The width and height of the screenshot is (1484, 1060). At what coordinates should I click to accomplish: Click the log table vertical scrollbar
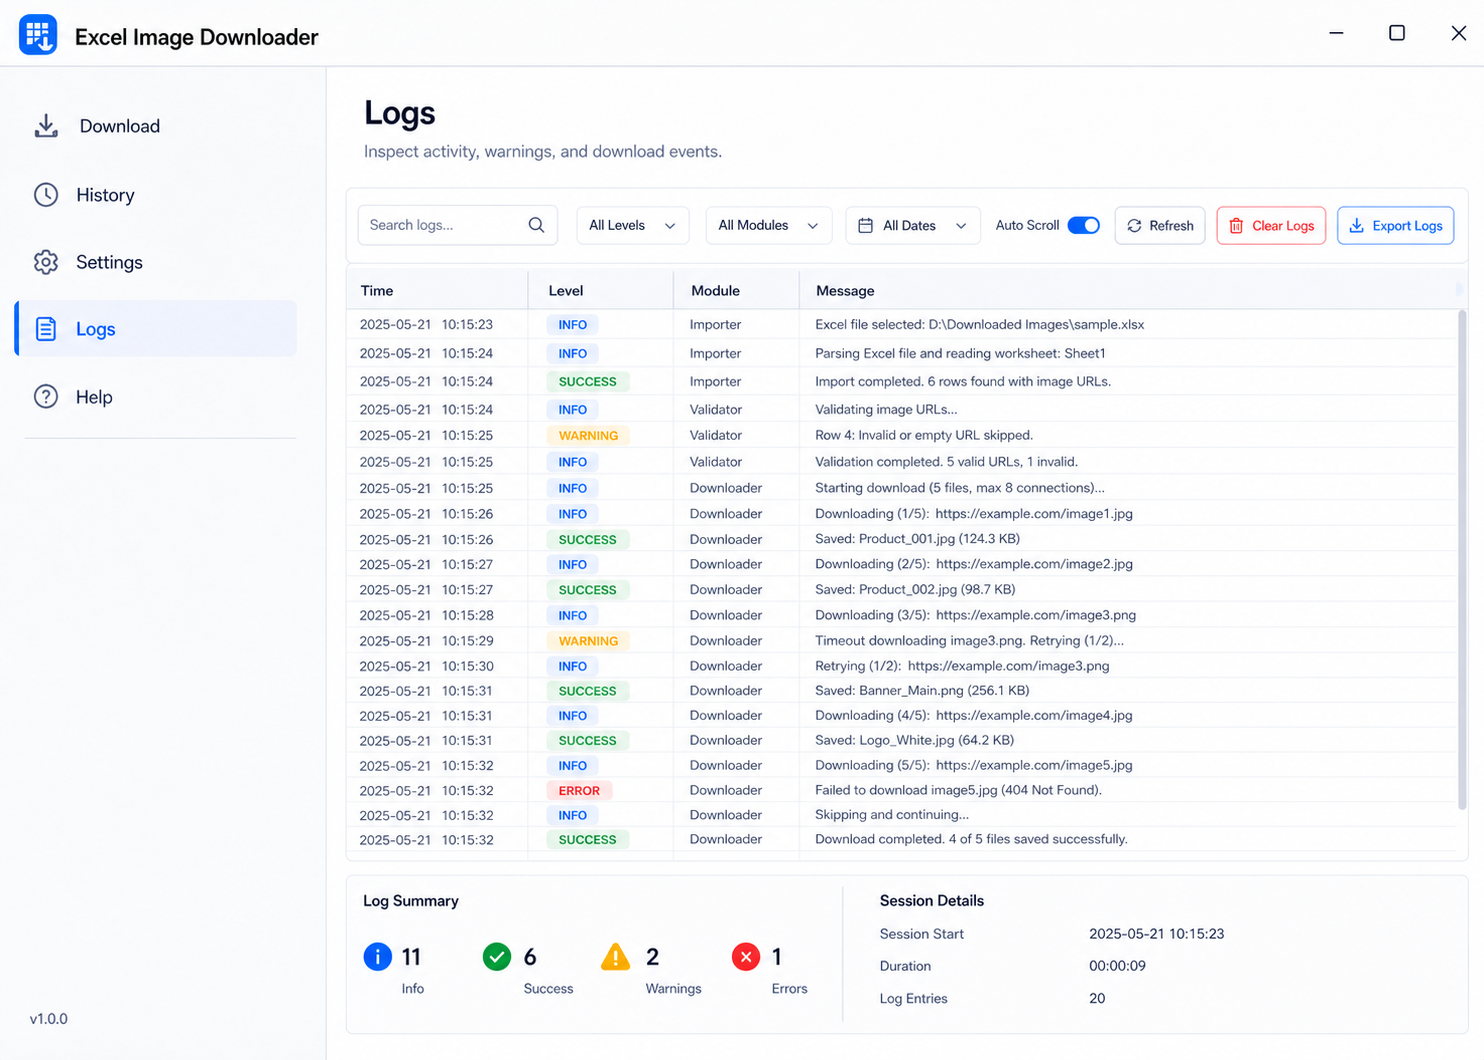point(1462,558)
